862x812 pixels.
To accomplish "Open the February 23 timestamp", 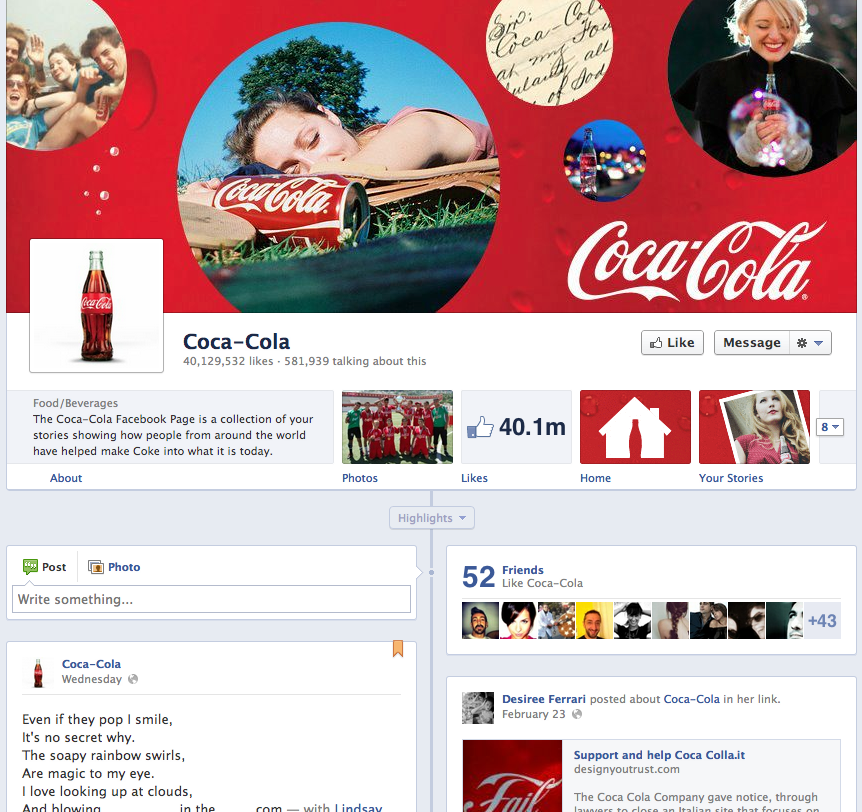I will tap(533, 714).
